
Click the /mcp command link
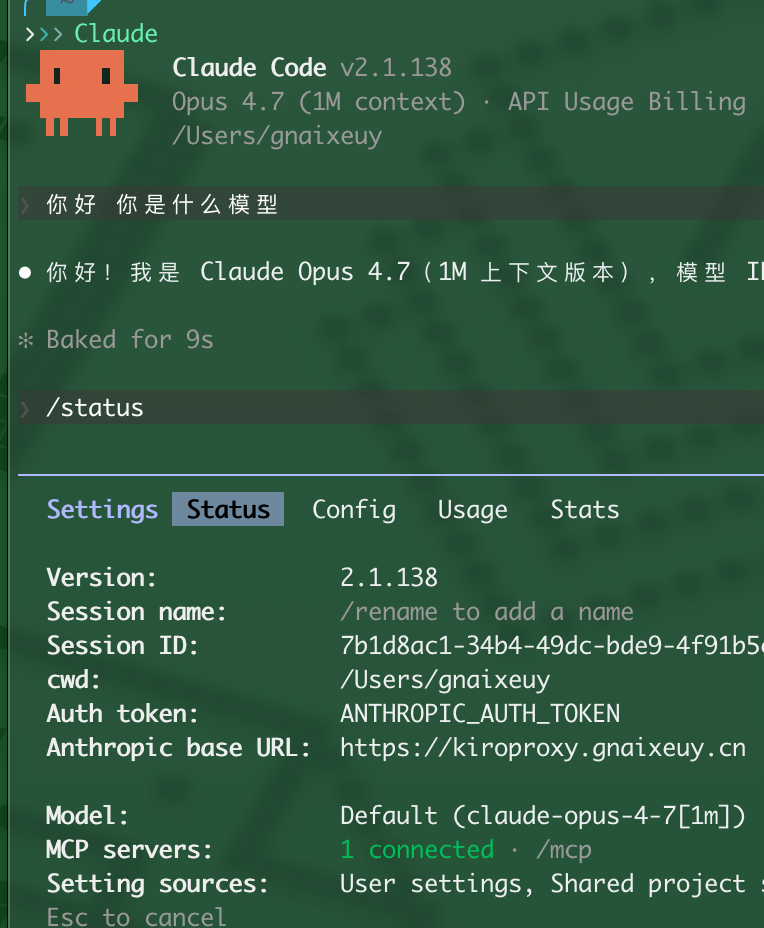(x=564, y=850)
